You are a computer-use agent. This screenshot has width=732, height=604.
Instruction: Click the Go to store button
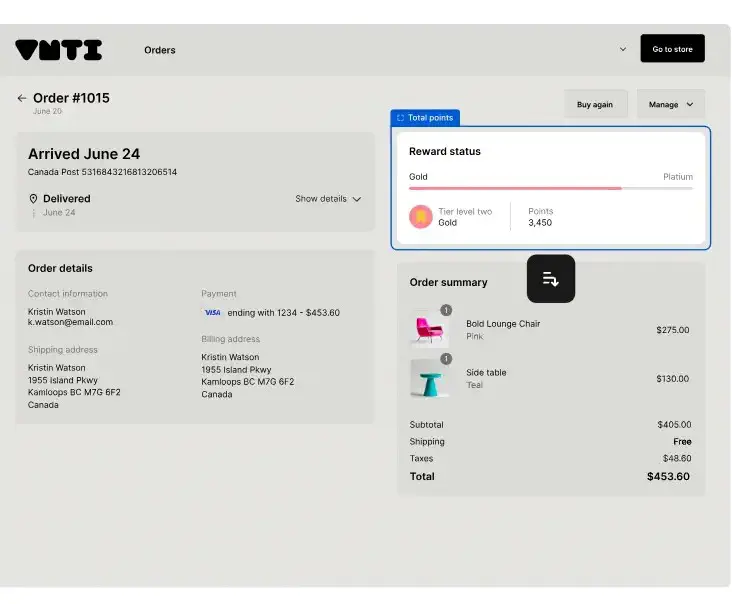[672, 49]
